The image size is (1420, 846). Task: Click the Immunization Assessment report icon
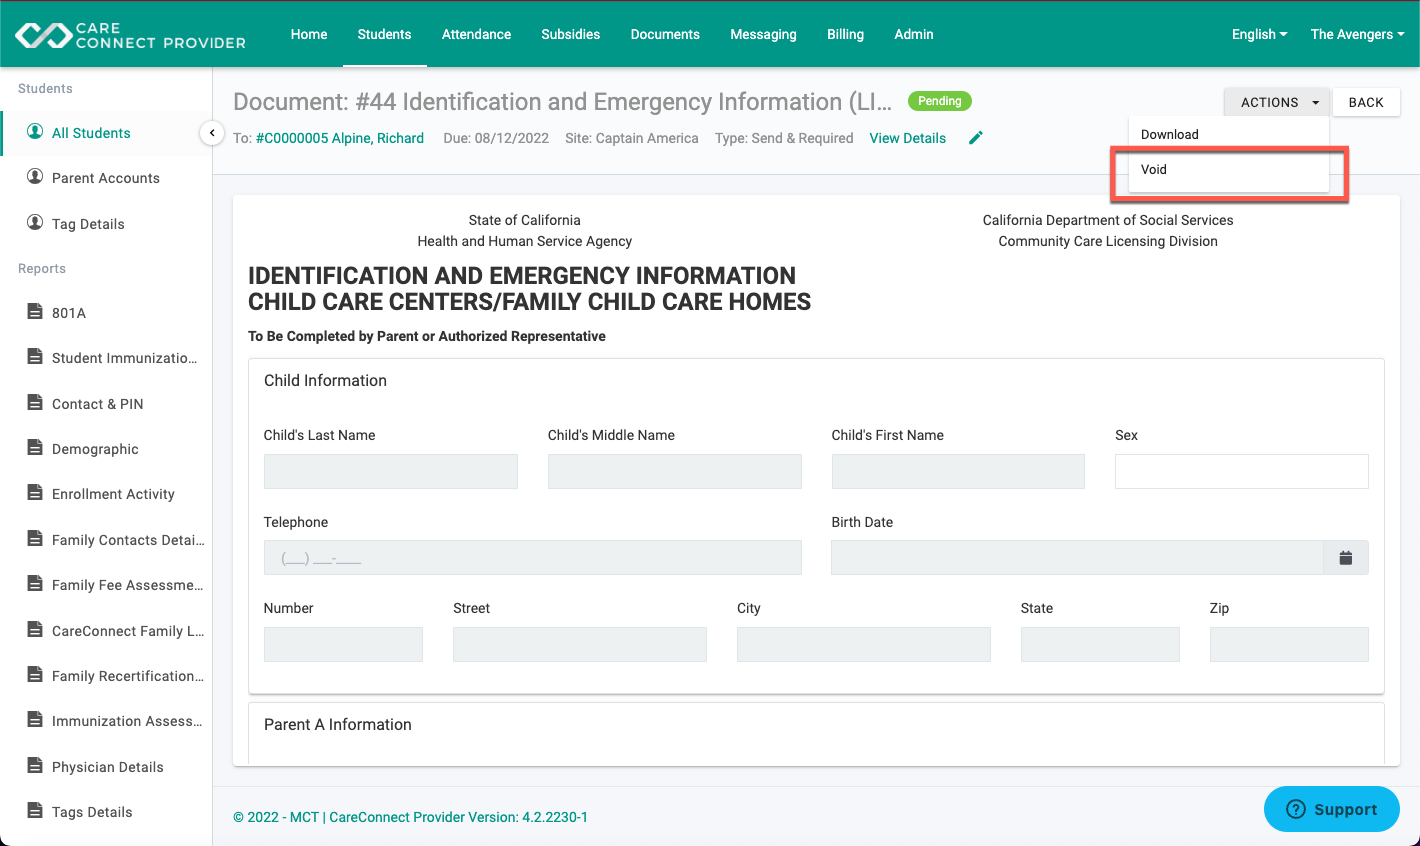click(x=35, y=720)
